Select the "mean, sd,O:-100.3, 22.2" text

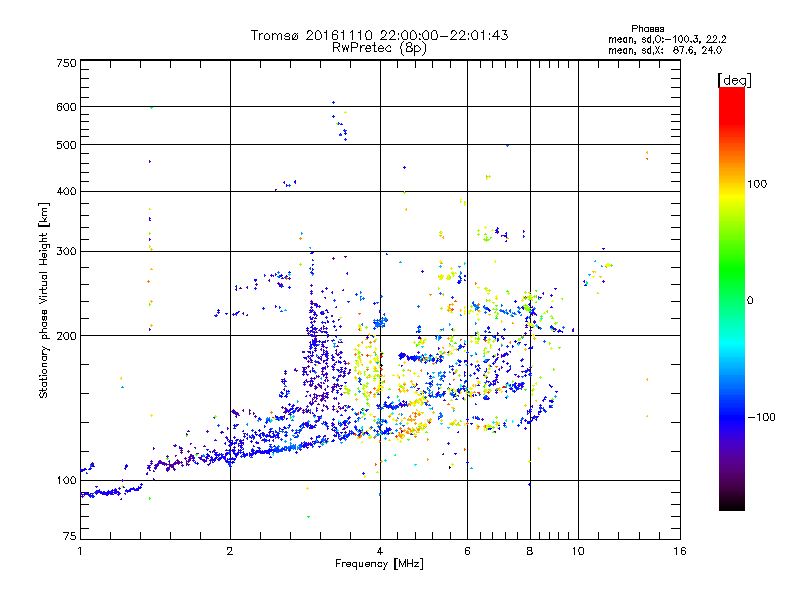[667, 39]
